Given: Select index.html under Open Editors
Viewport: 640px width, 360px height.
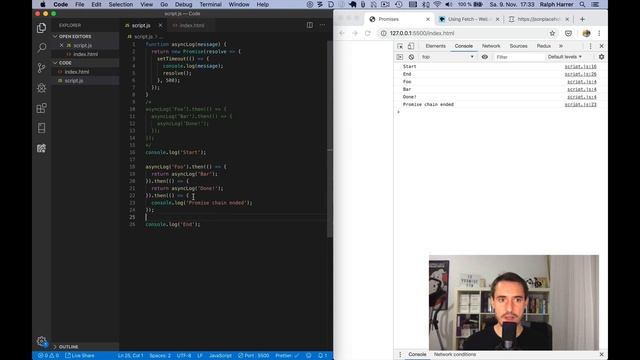Looking at the screenshot, I should click(85, 54).
